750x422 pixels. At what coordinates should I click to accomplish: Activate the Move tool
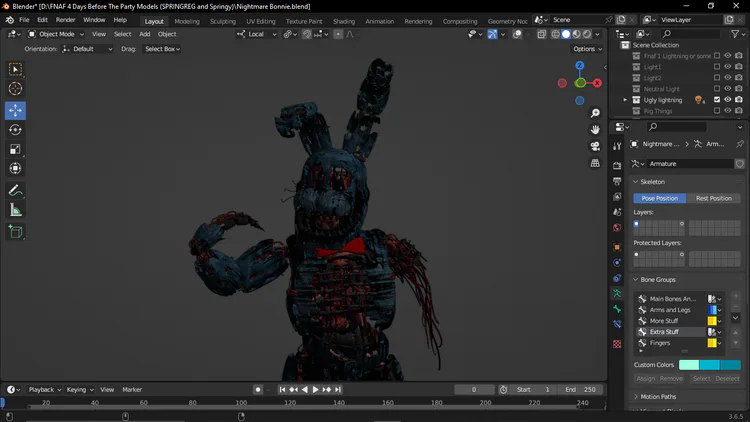point(15,111)
